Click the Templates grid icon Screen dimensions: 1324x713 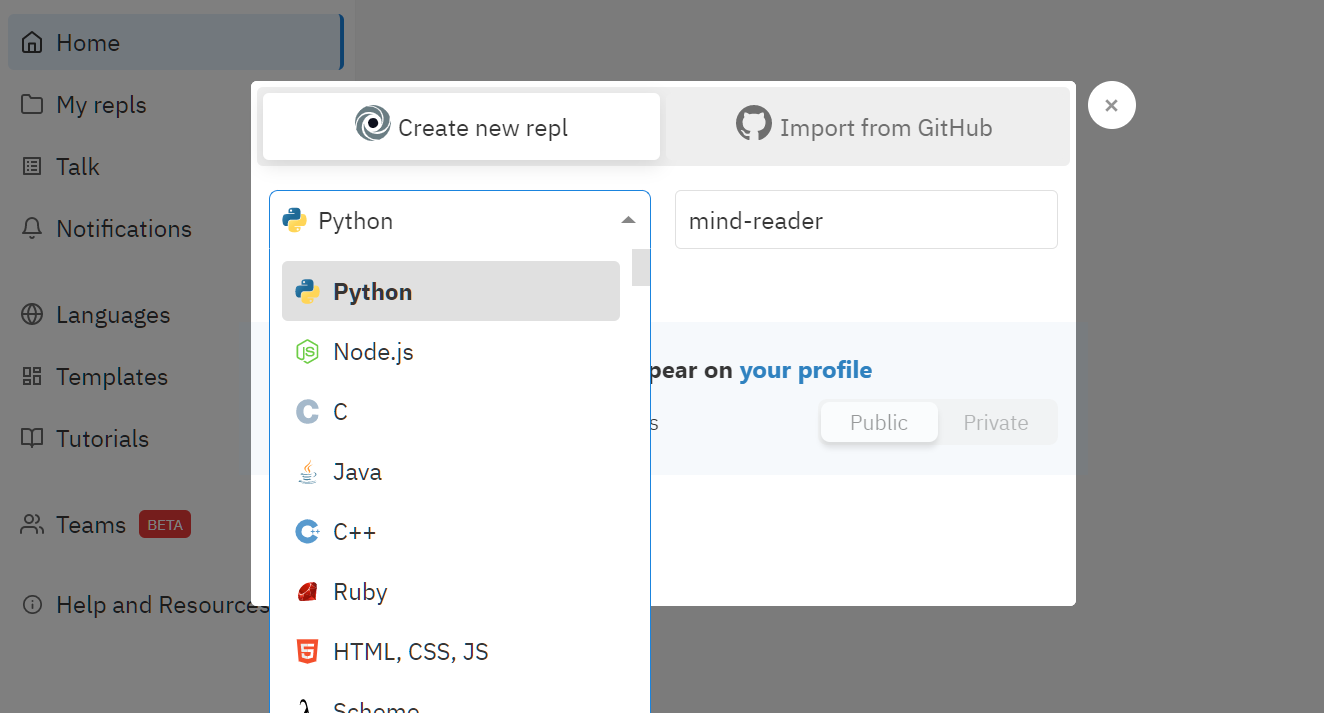click(32, 377)
